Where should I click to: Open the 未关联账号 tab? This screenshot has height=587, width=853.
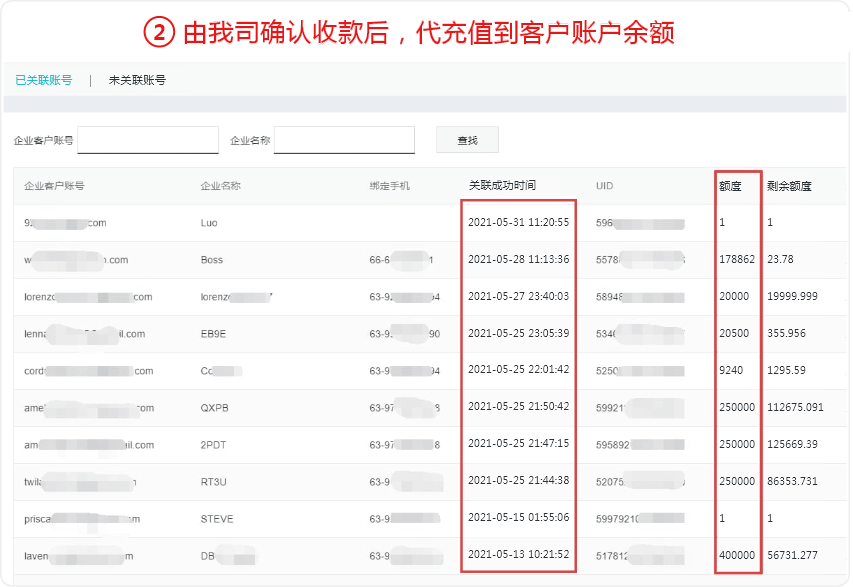(x=137, y=80)
